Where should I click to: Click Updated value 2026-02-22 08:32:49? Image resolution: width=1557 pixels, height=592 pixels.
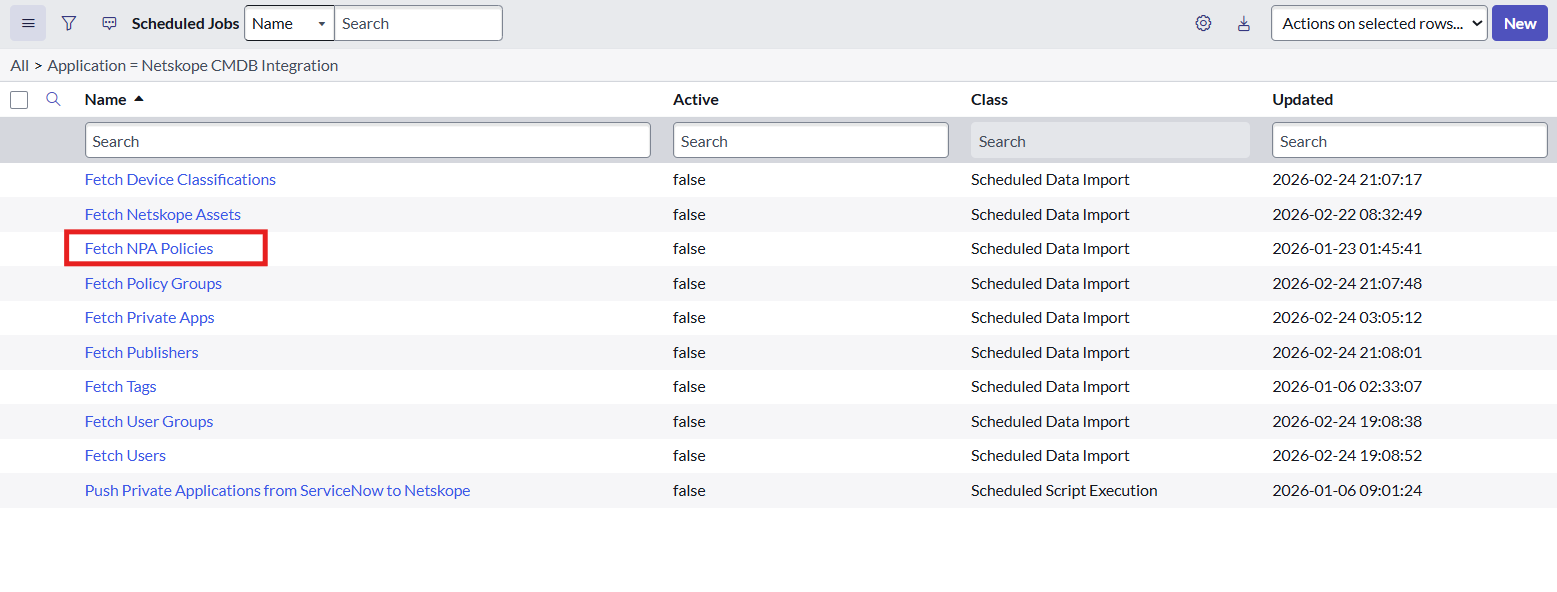tap(1347, 214)
